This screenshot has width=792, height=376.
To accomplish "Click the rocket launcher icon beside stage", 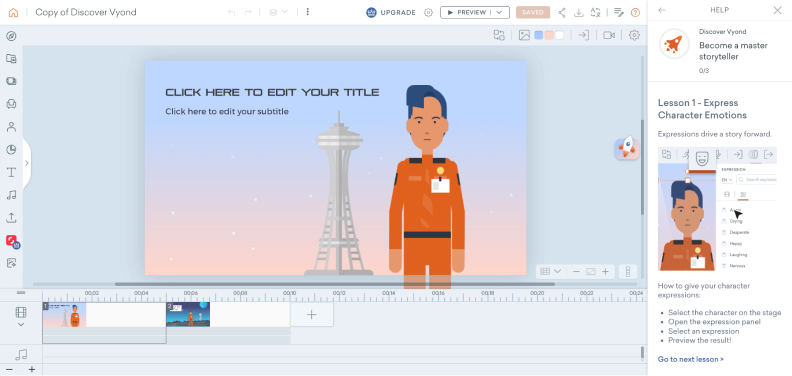I will [x=627, y=148].
